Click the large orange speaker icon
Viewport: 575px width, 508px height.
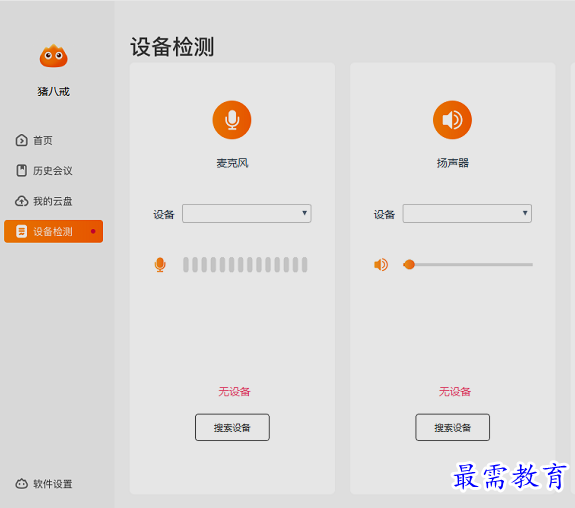pos(452,120)
